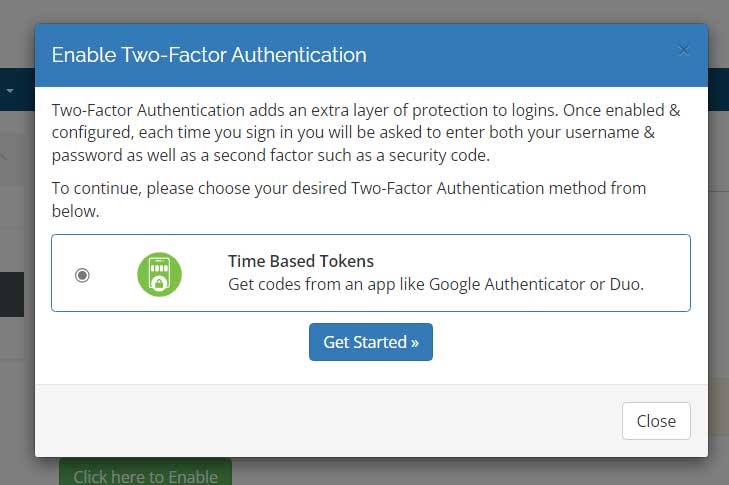Click empty space right of Get Started button

point(560,342)
